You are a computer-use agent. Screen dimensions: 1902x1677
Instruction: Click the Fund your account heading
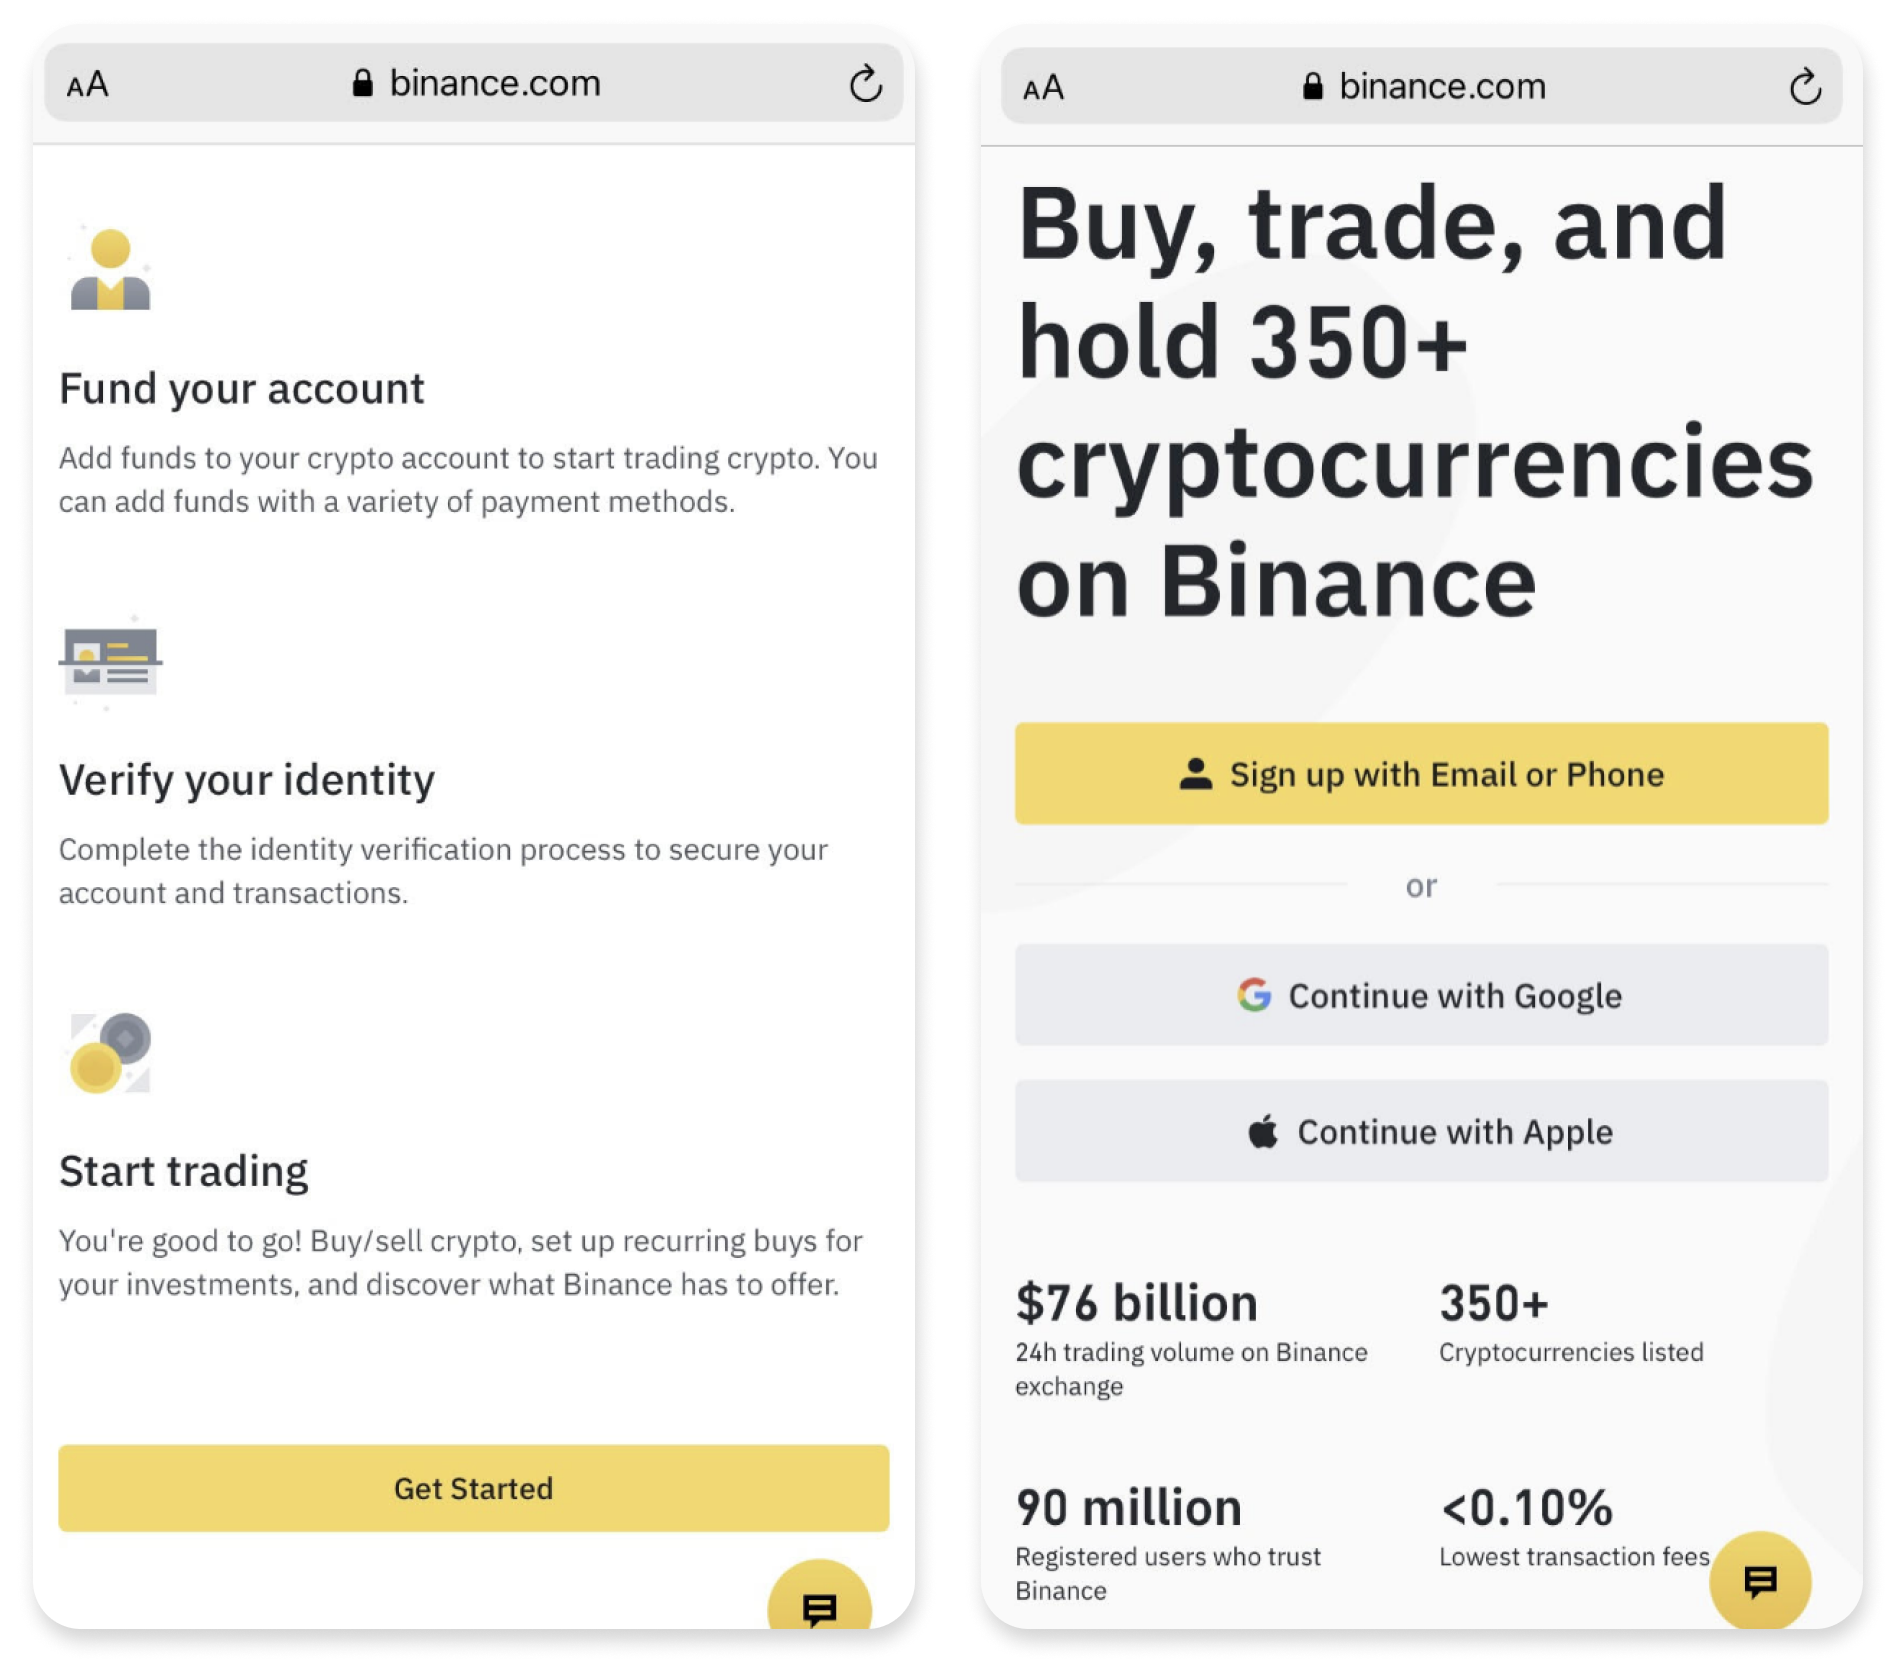coord(242,389)
